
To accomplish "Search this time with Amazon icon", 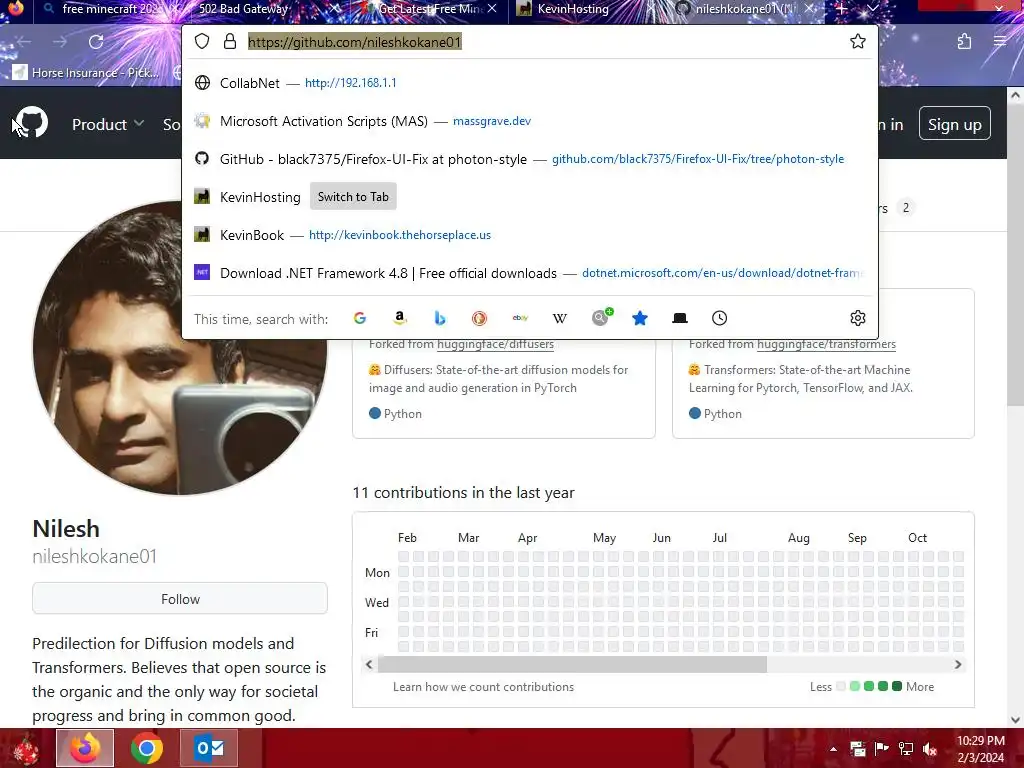I will coord(400,318).
